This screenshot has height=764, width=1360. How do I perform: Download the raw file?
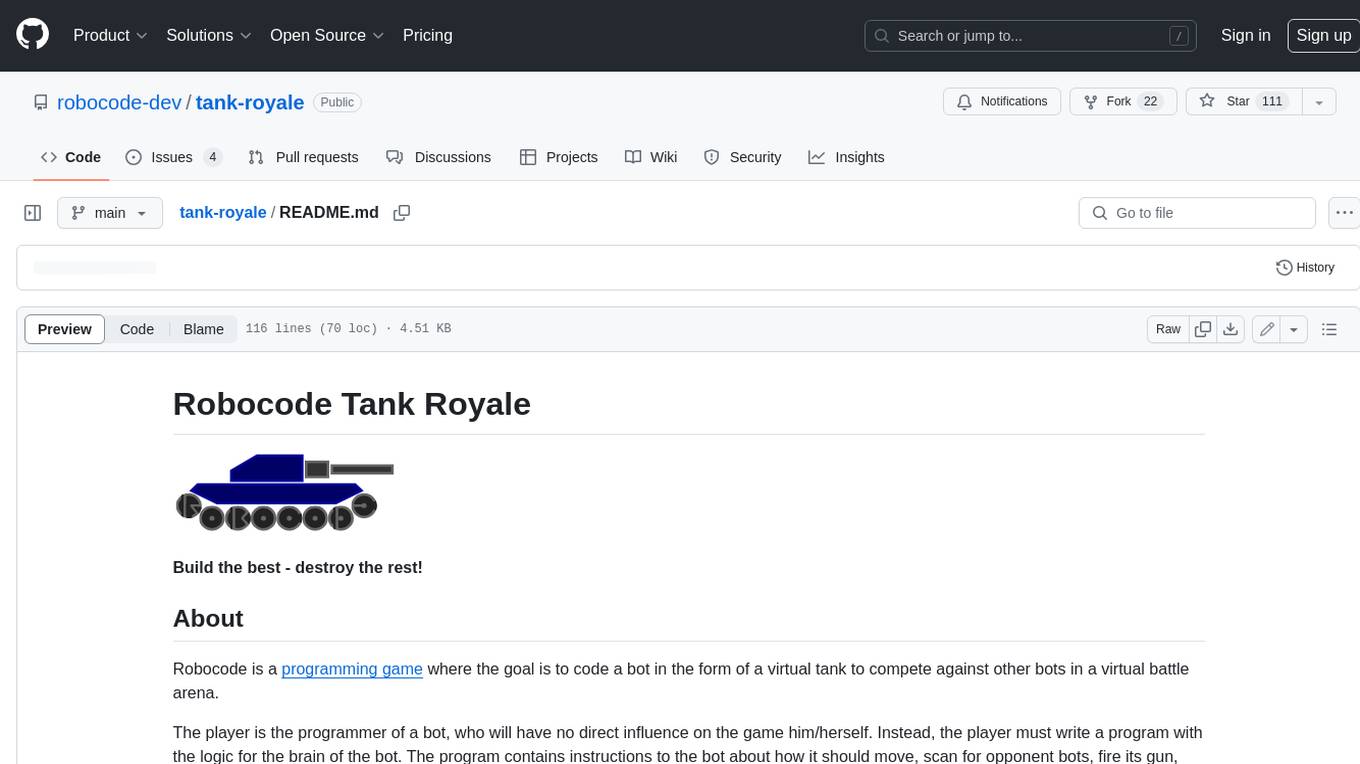tap(1231, 329)
